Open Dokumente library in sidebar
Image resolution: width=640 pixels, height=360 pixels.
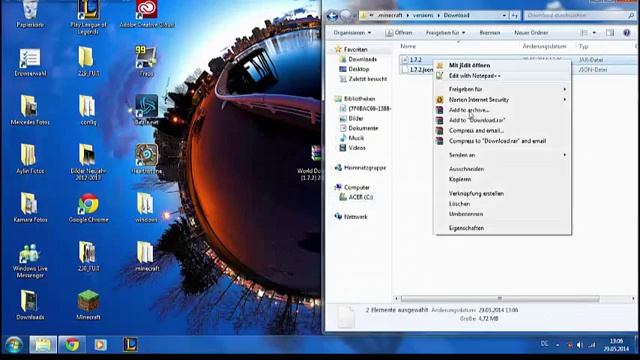click(x=359, y=128)
